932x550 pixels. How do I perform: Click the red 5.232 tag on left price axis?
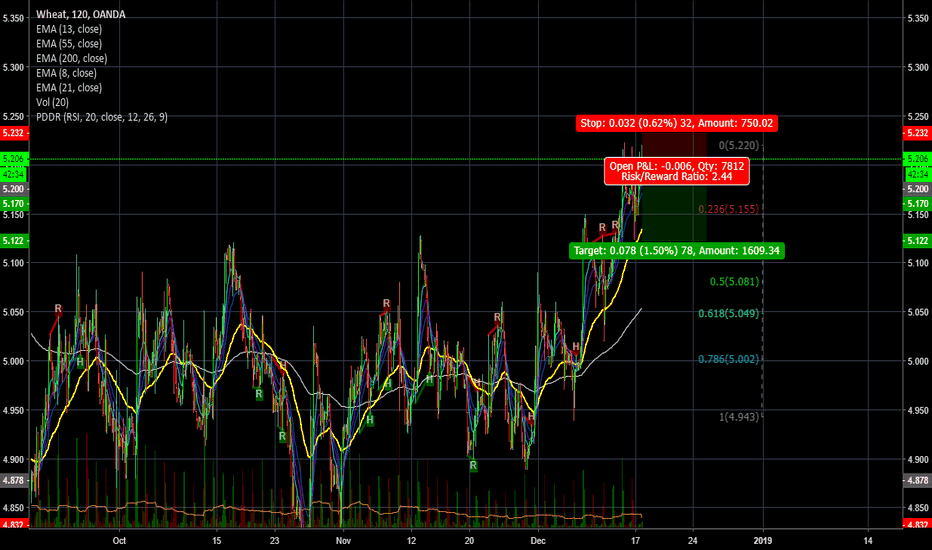14,133
